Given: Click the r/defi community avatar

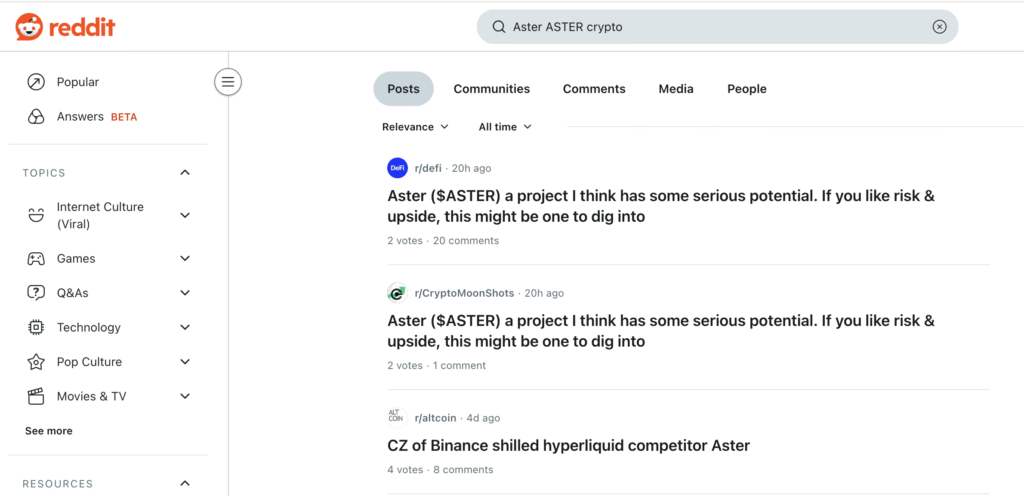Looking at the screenshot, I should click(x=397, y=168).
